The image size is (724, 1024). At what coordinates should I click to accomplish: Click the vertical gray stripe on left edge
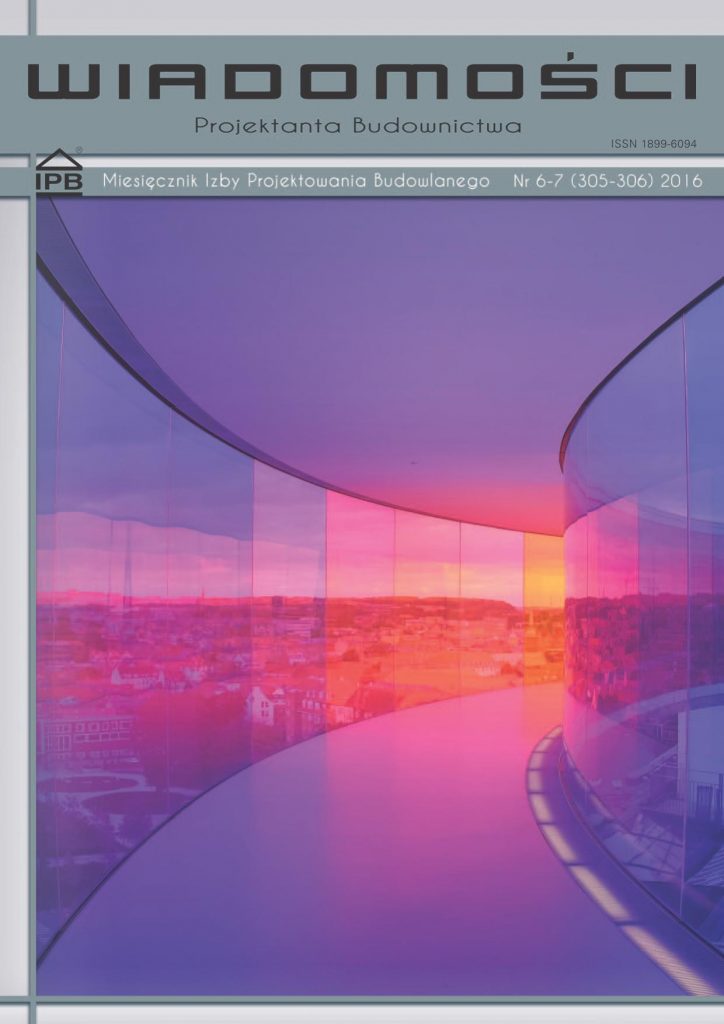[x=32, y=600]
